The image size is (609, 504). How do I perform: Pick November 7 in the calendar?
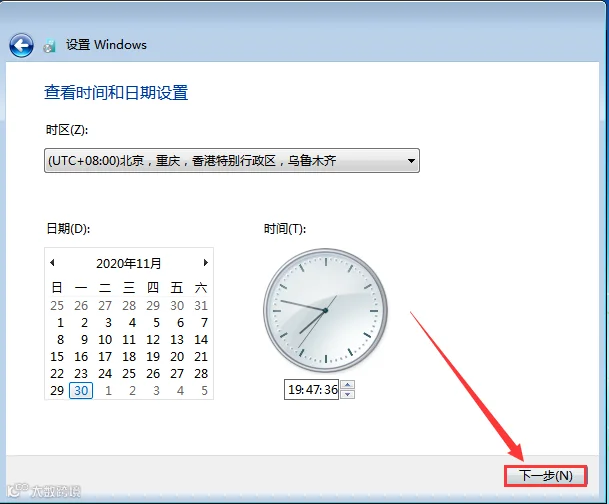coord(204,323)
